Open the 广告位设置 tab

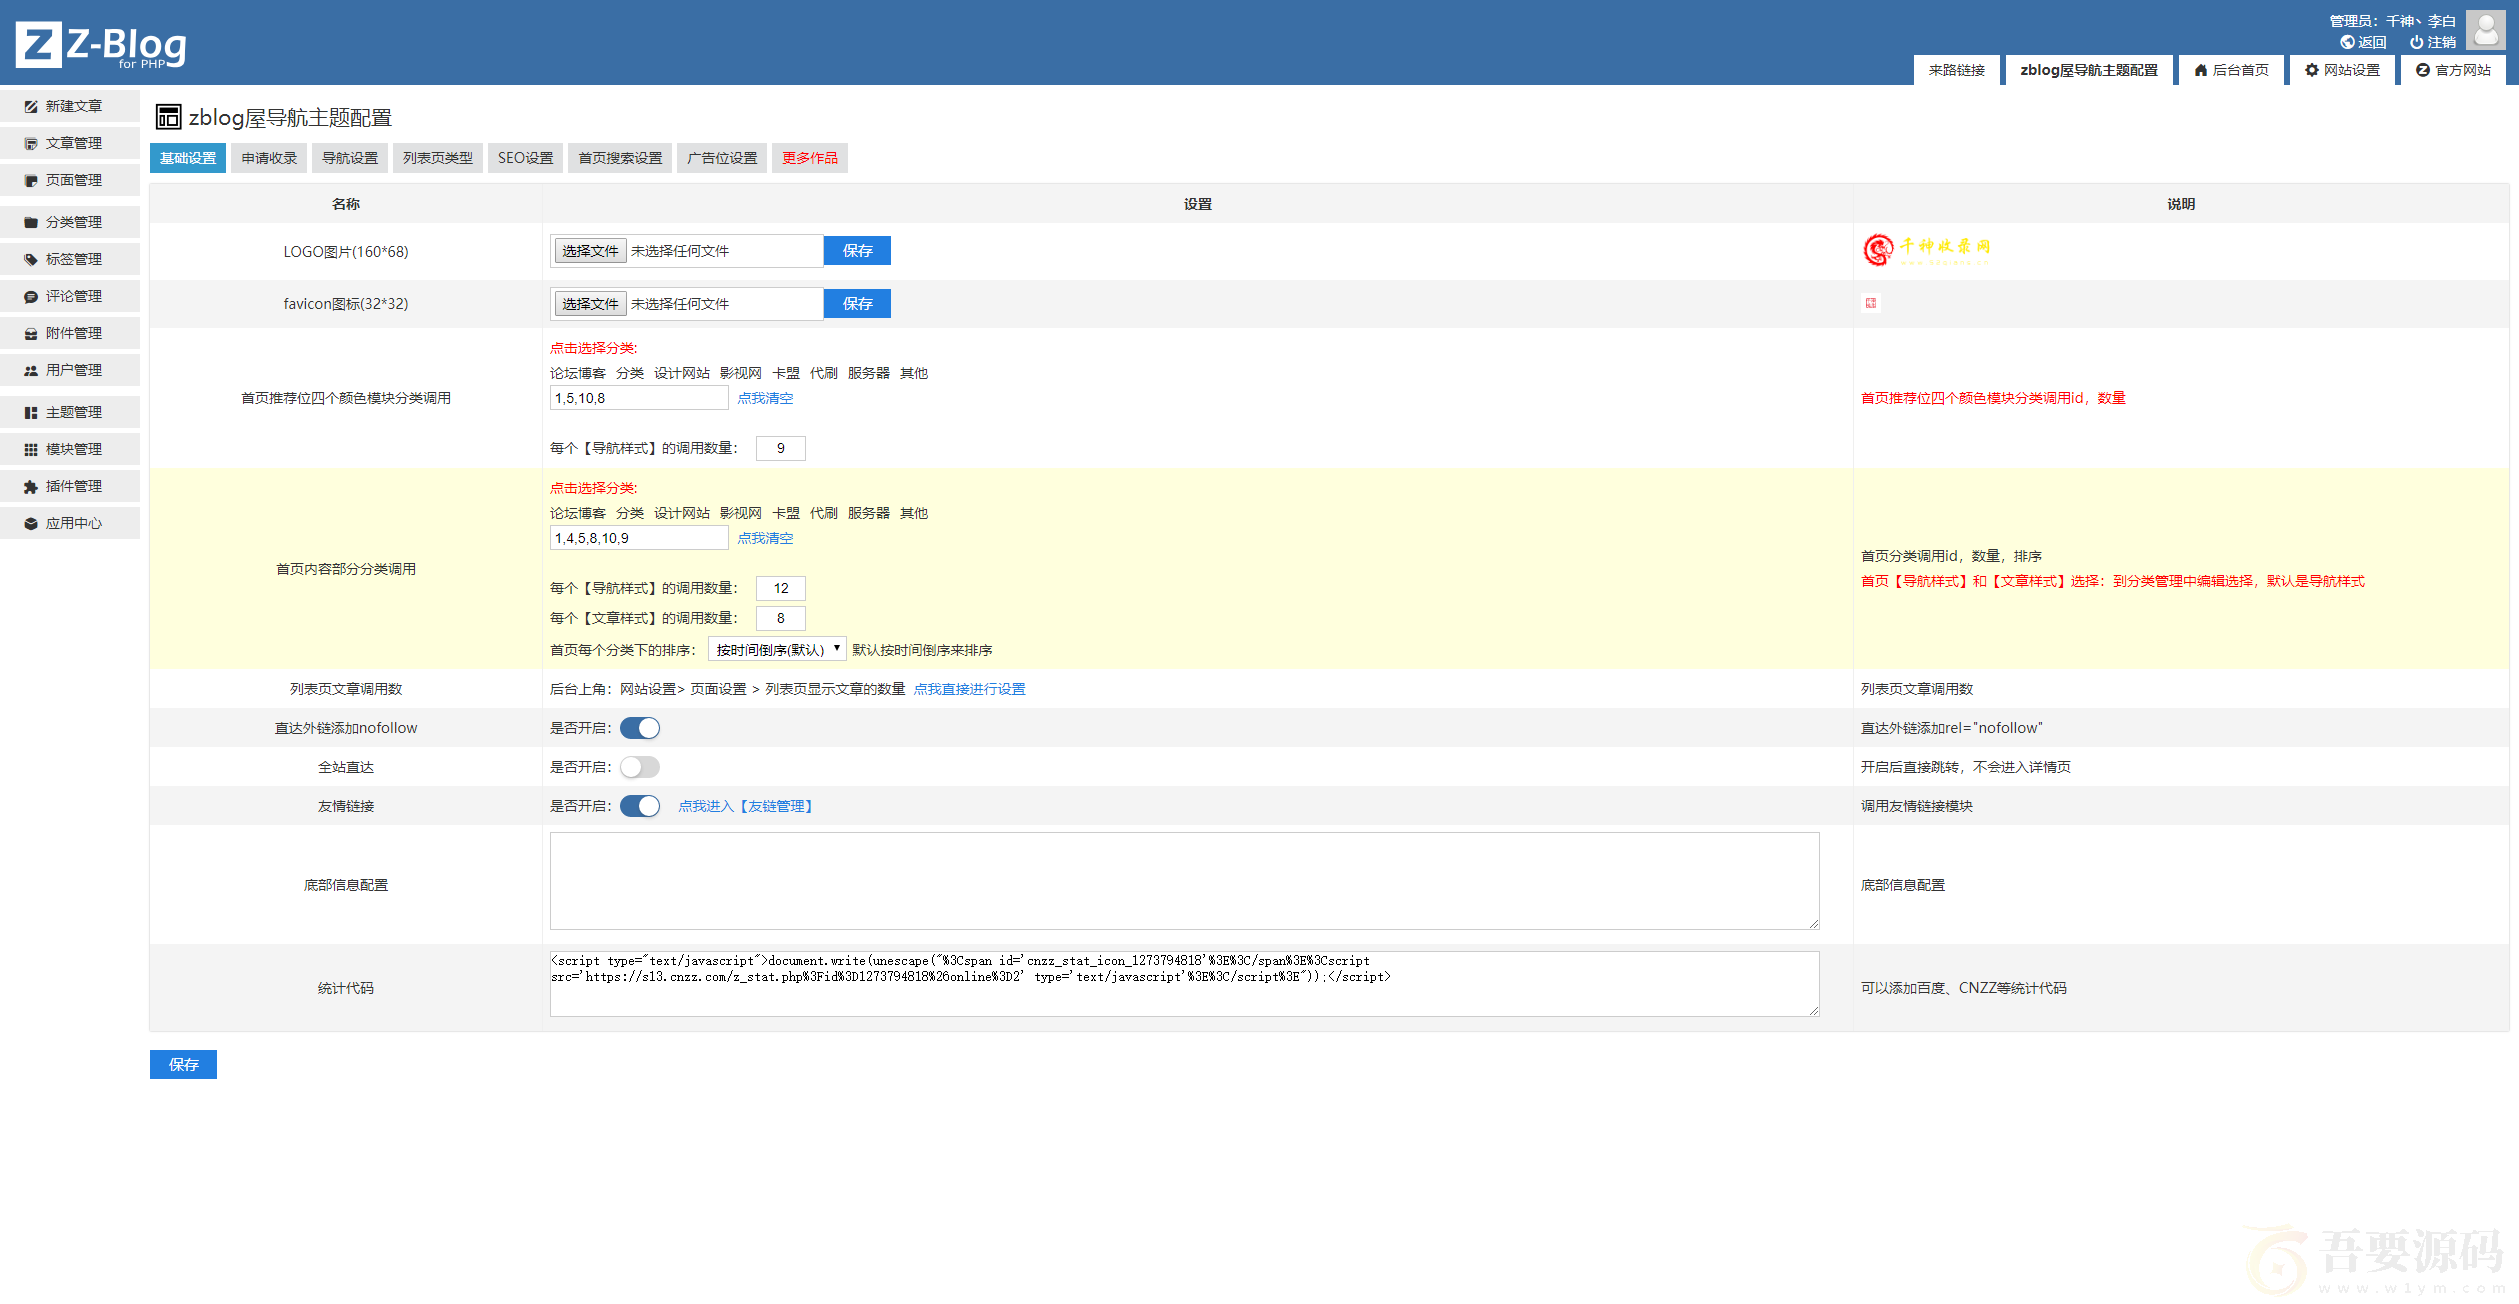click(722, 158)
